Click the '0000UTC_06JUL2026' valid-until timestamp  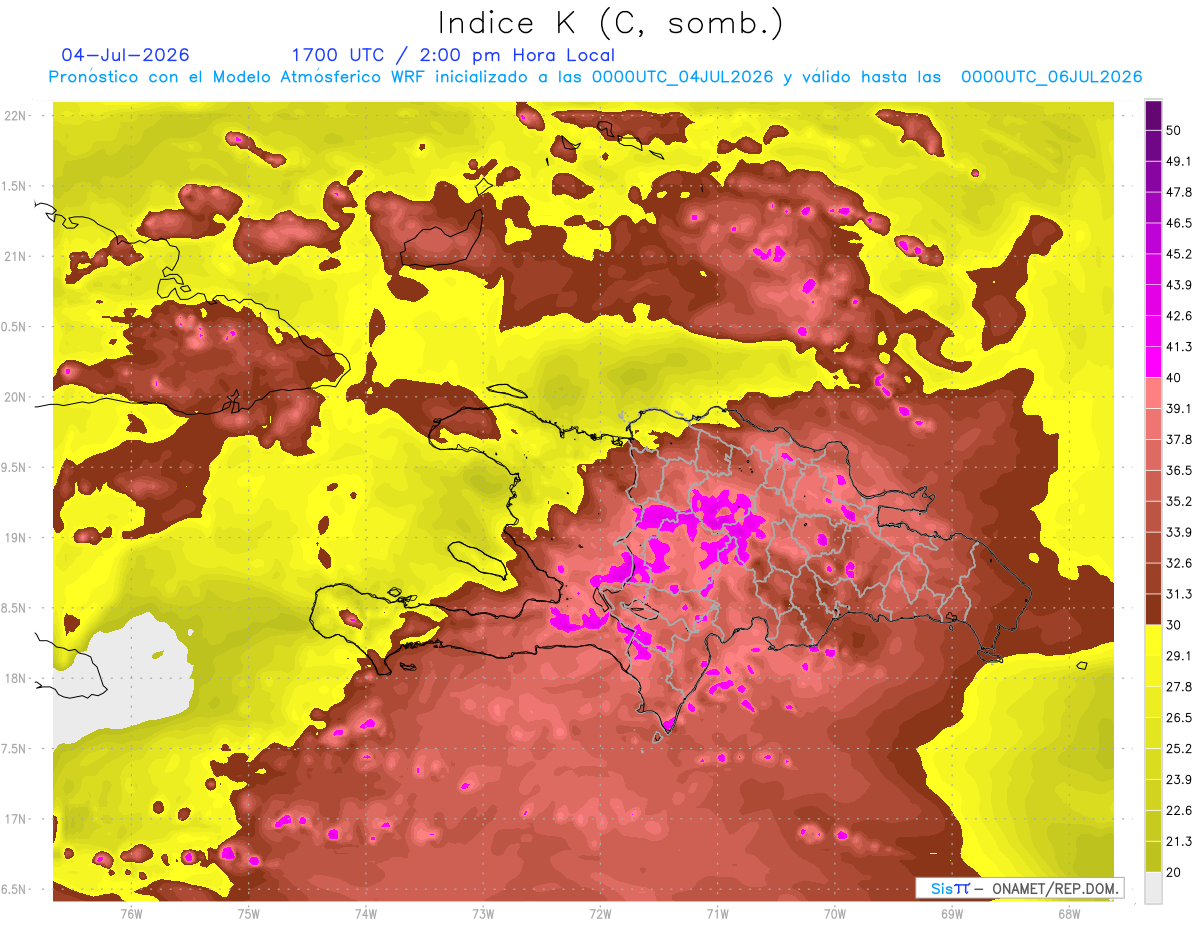[x=1052, y=77]
